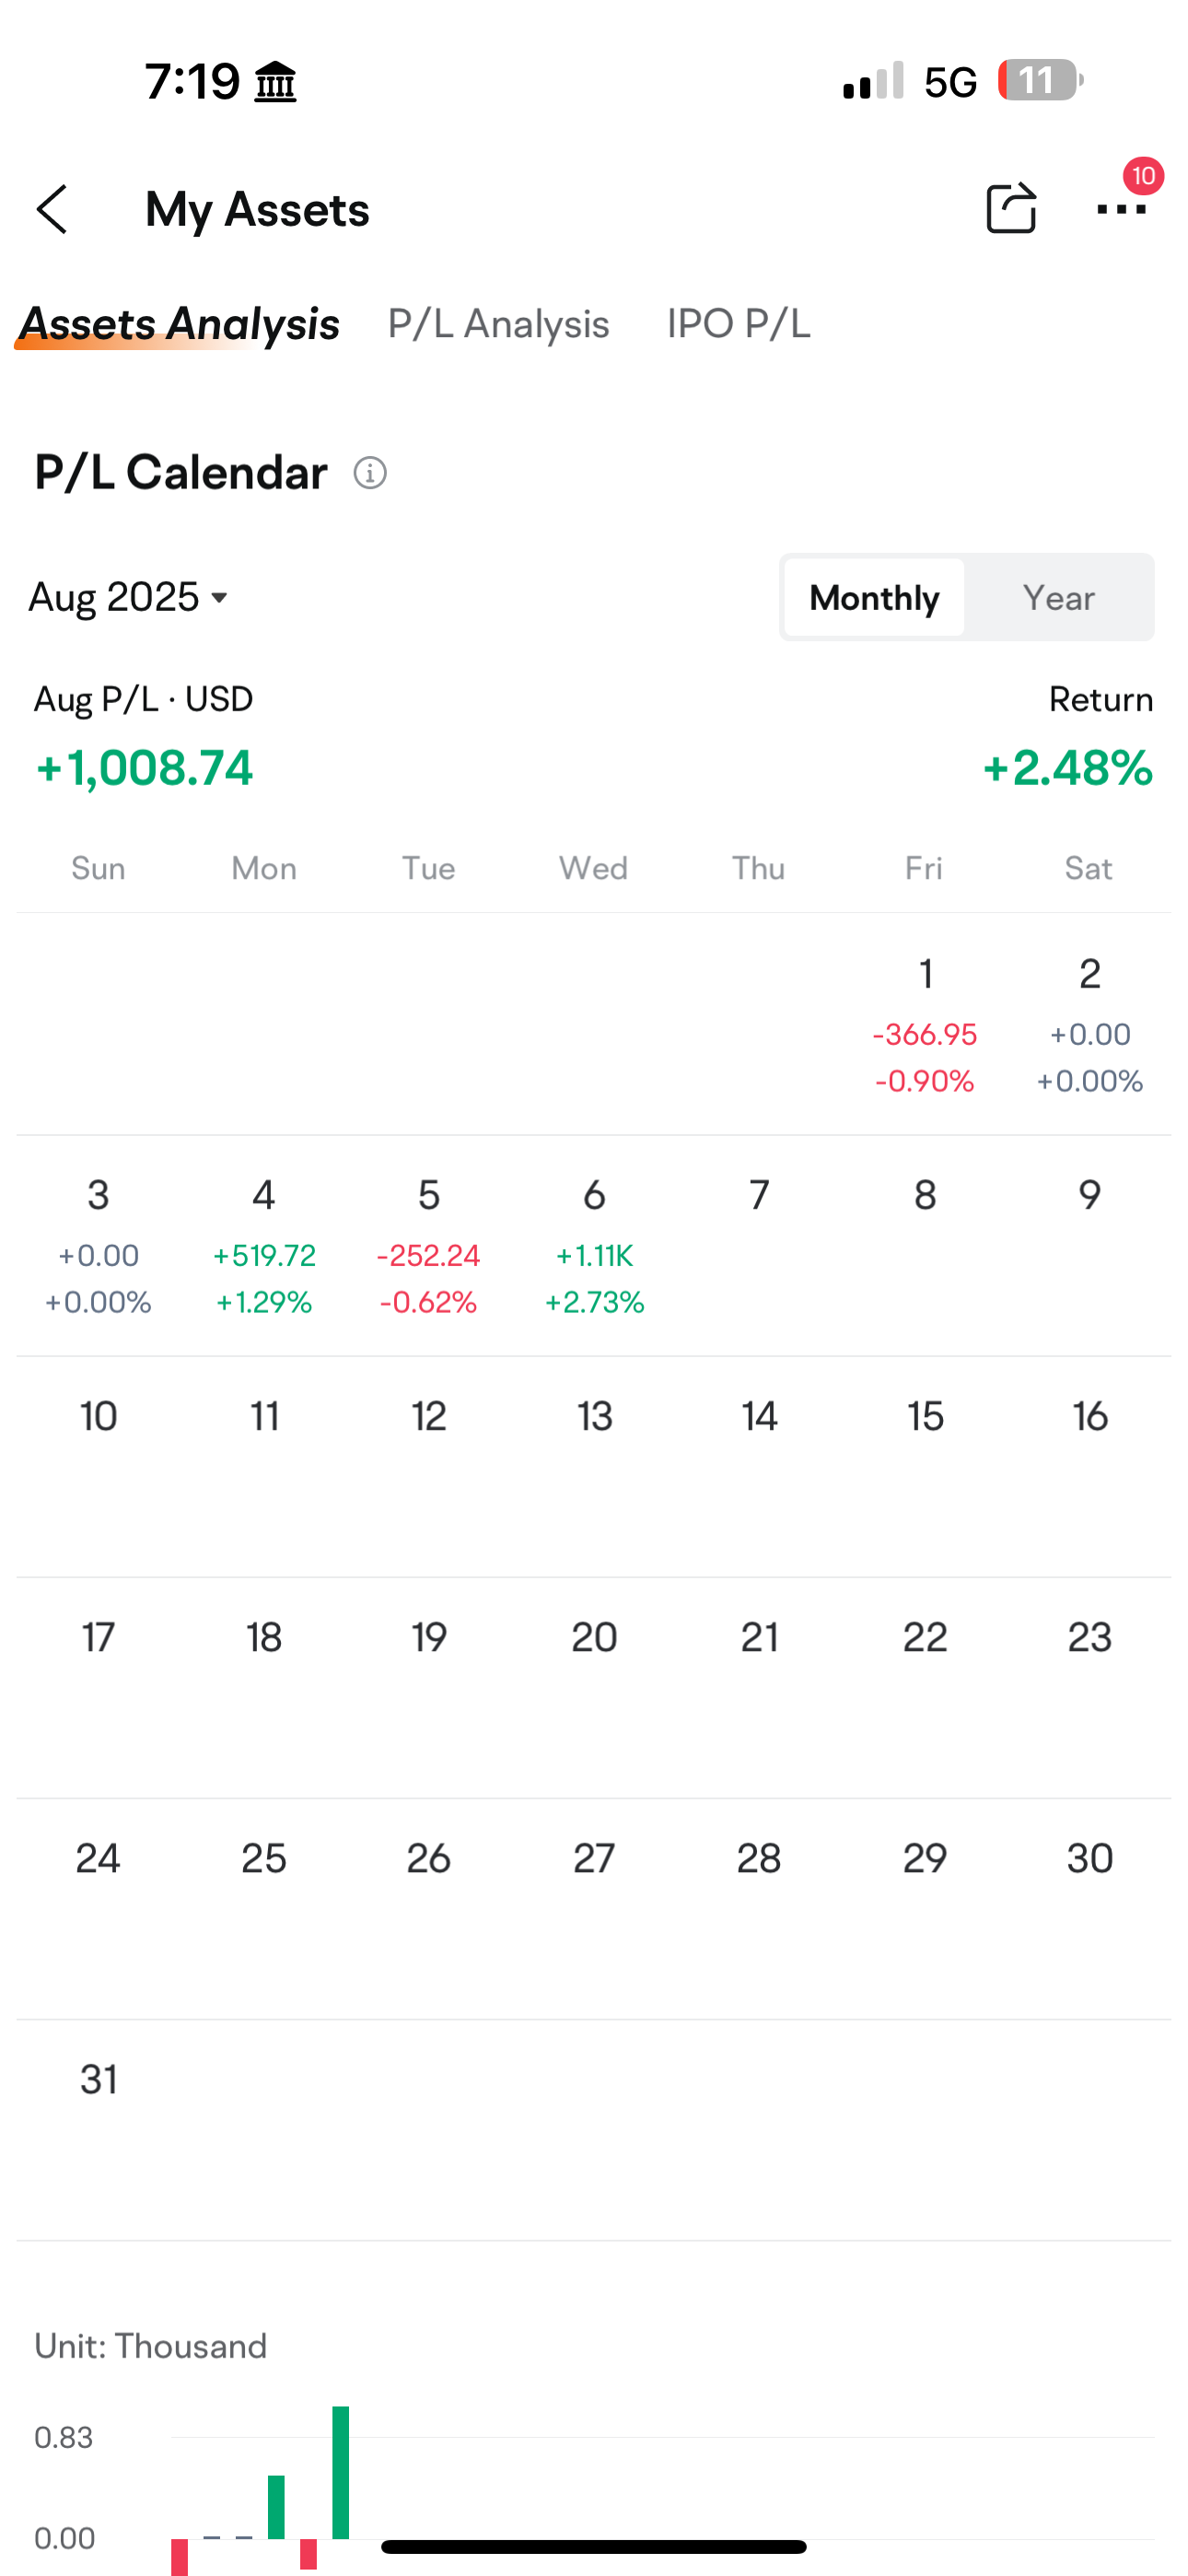Viewport: 1188px width, 2576px height.
Task: Tap the share icon in header
Action: [x=1010, y=208]
